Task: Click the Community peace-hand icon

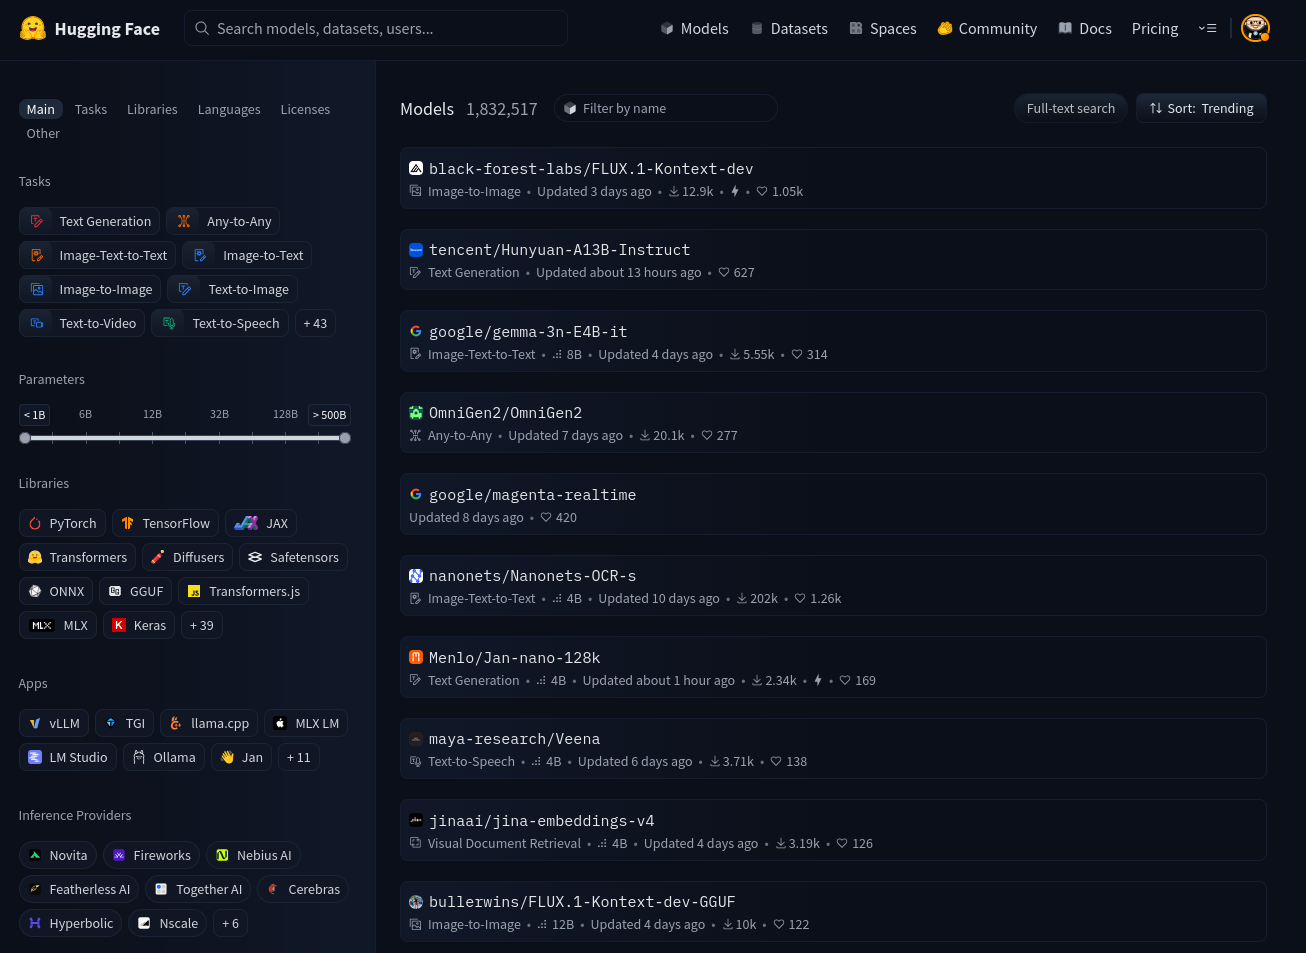Action: 944,28
